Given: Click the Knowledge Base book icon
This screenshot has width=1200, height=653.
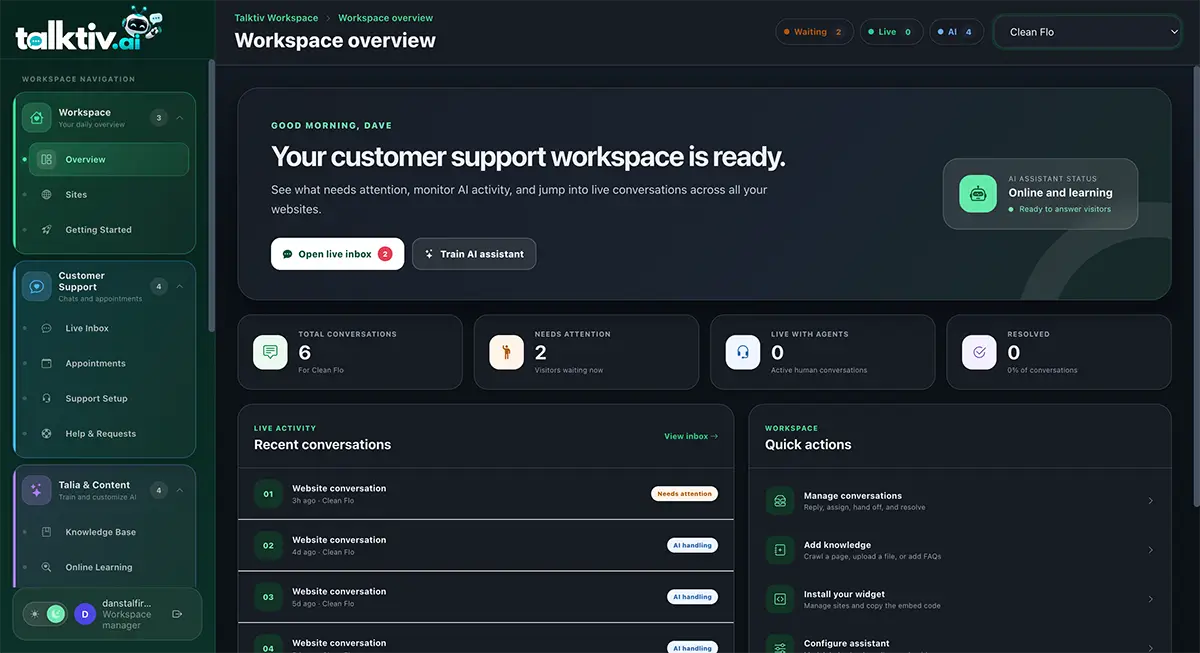Looking at the screenshot, I should click(47, 532).
